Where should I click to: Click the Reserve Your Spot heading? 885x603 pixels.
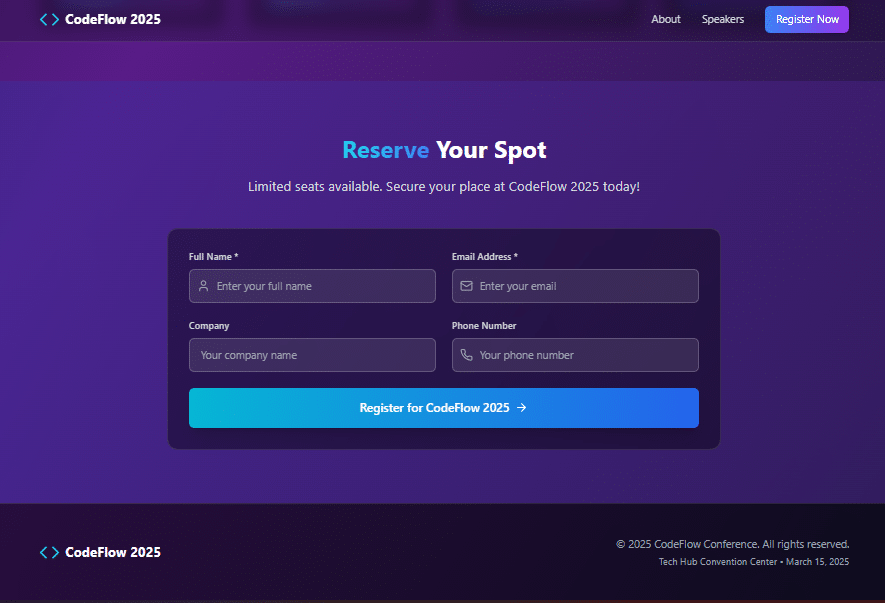click(x=444, y=150)
